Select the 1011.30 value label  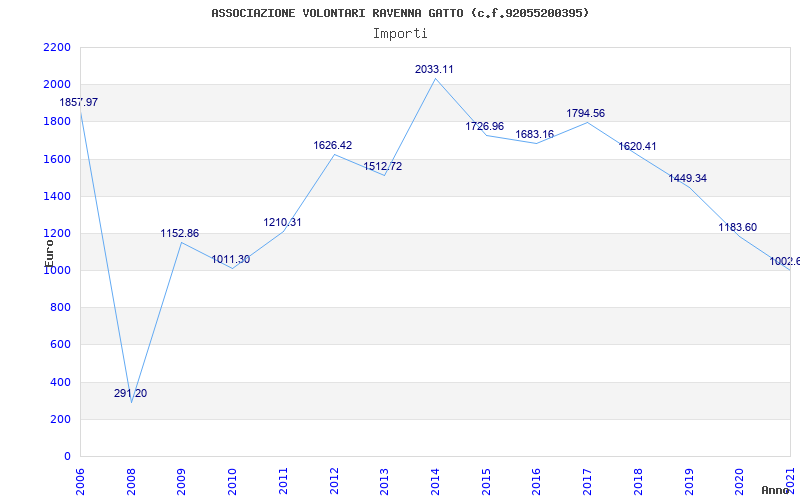click(x=231, y=260)
